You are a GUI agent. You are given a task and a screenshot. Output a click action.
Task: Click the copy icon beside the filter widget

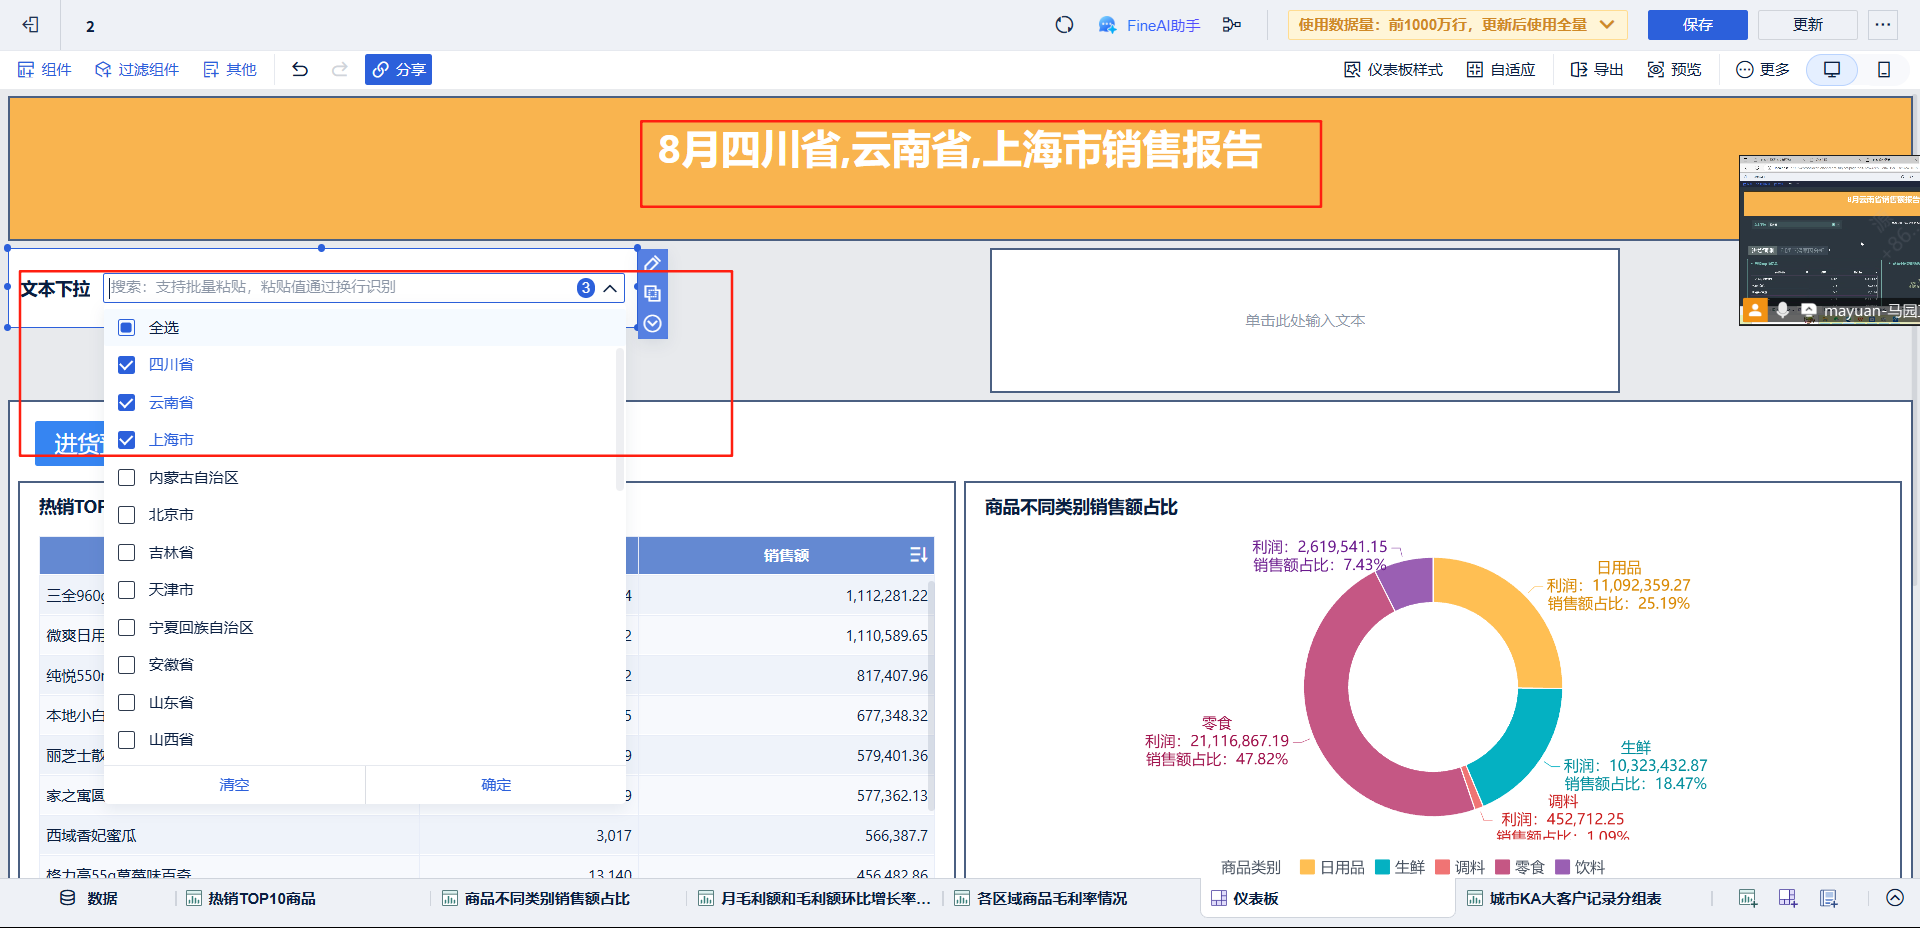coord(652,293)
